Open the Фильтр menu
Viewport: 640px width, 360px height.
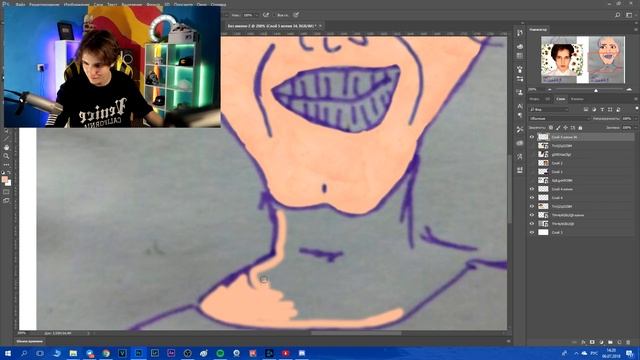(153, 4)
